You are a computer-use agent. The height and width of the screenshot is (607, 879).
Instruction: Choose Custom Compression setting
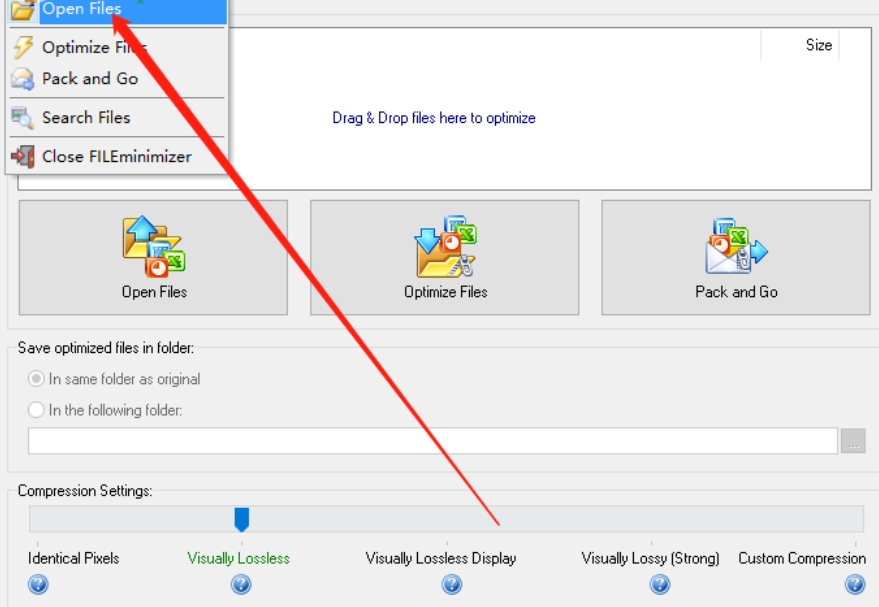click(802, 558)
